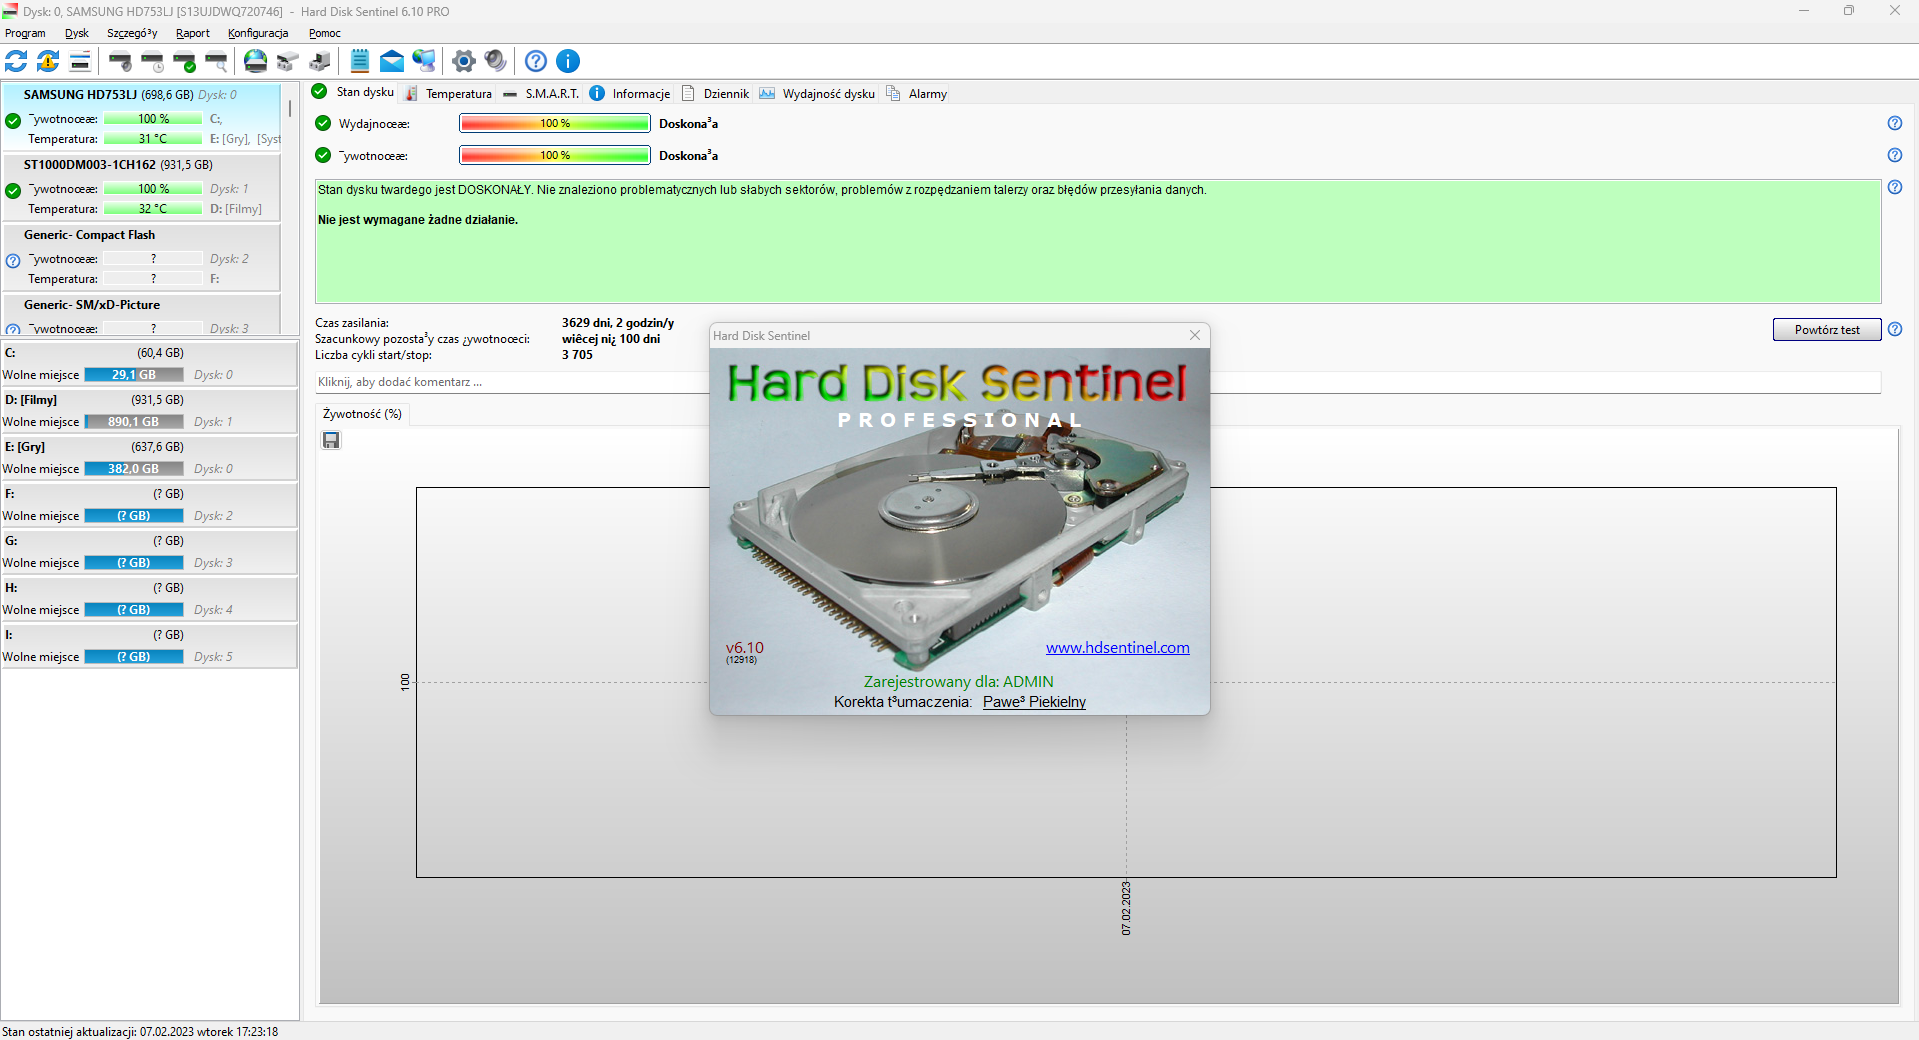Click the comment field 'Kliknij, aby dodać komentarz'
Viewport: 1919px width, 1040px height.
click(1098, 382)
